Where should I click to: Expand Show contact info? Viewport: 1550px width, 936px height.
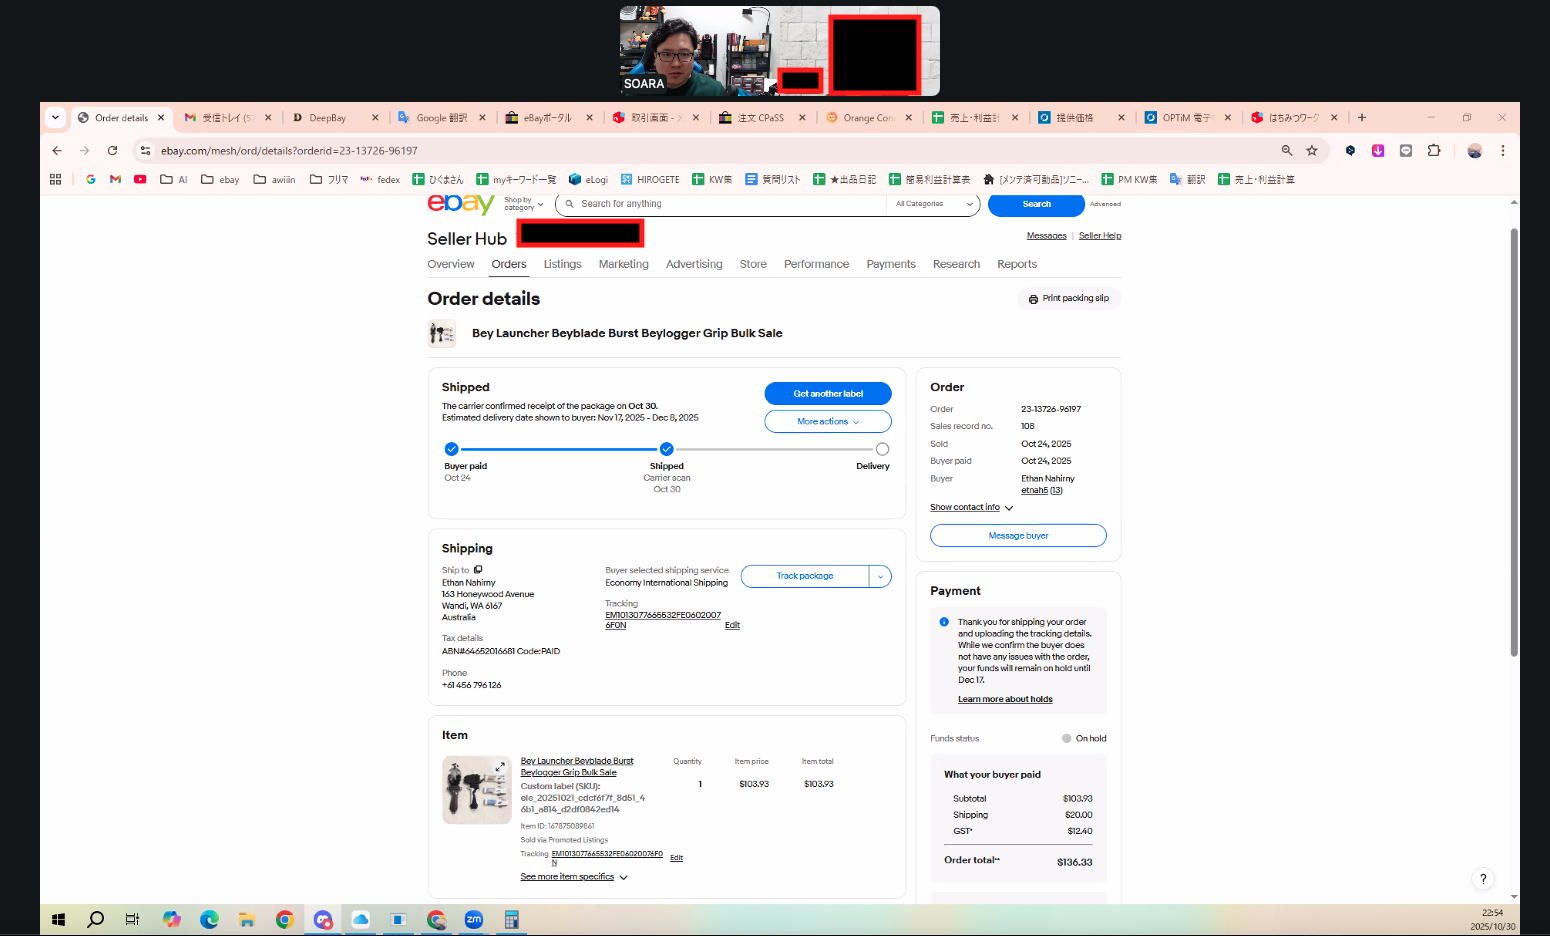pyautogui.click(x=971, y=508)
